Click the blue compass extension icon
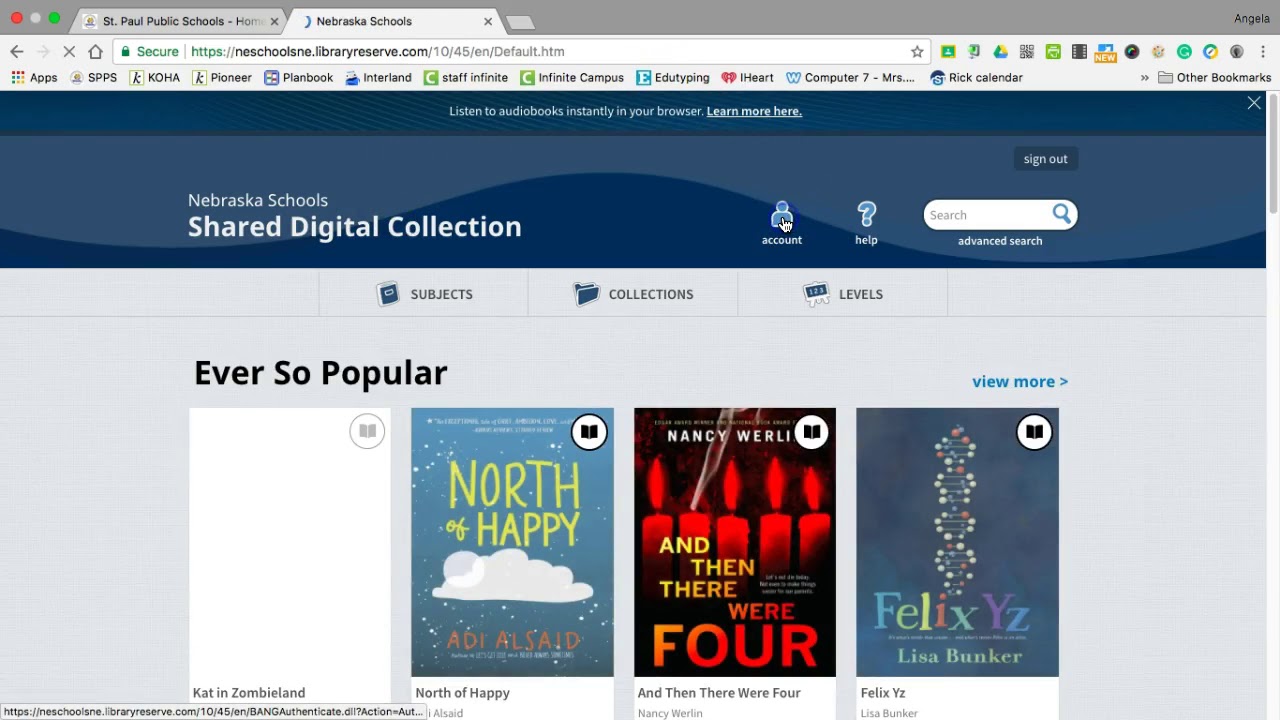The height and width of the screenshot is (720, 1280). point(1210,51)
